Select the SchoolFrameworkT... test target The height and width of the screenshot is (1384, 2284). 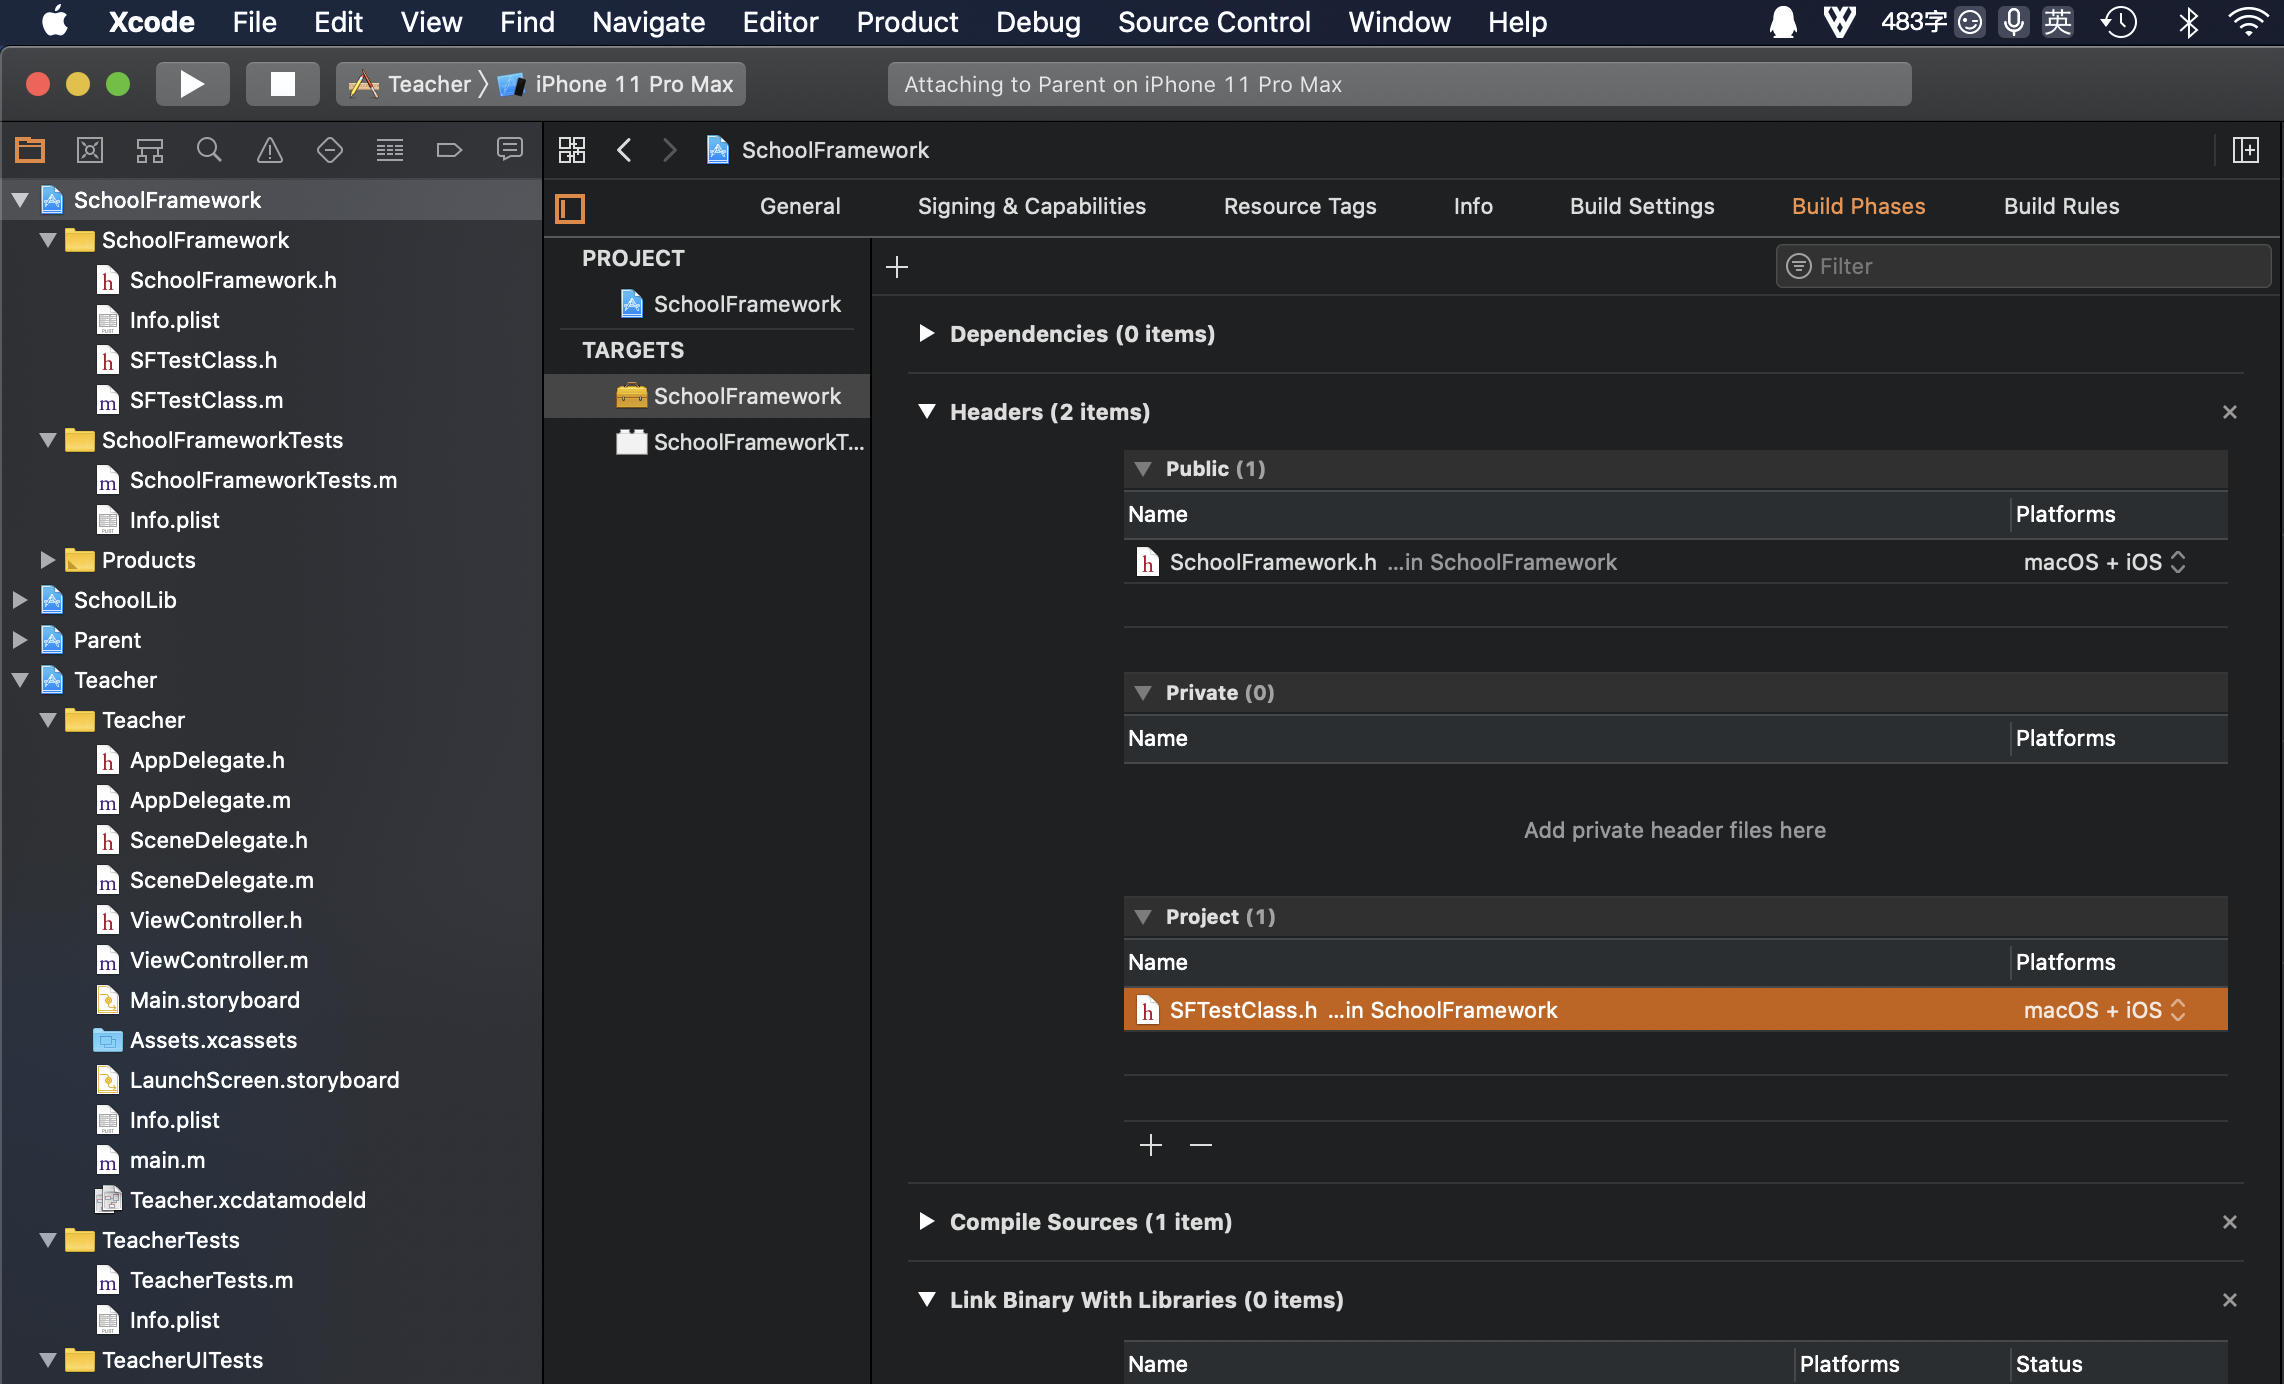[x=740, y=442]
